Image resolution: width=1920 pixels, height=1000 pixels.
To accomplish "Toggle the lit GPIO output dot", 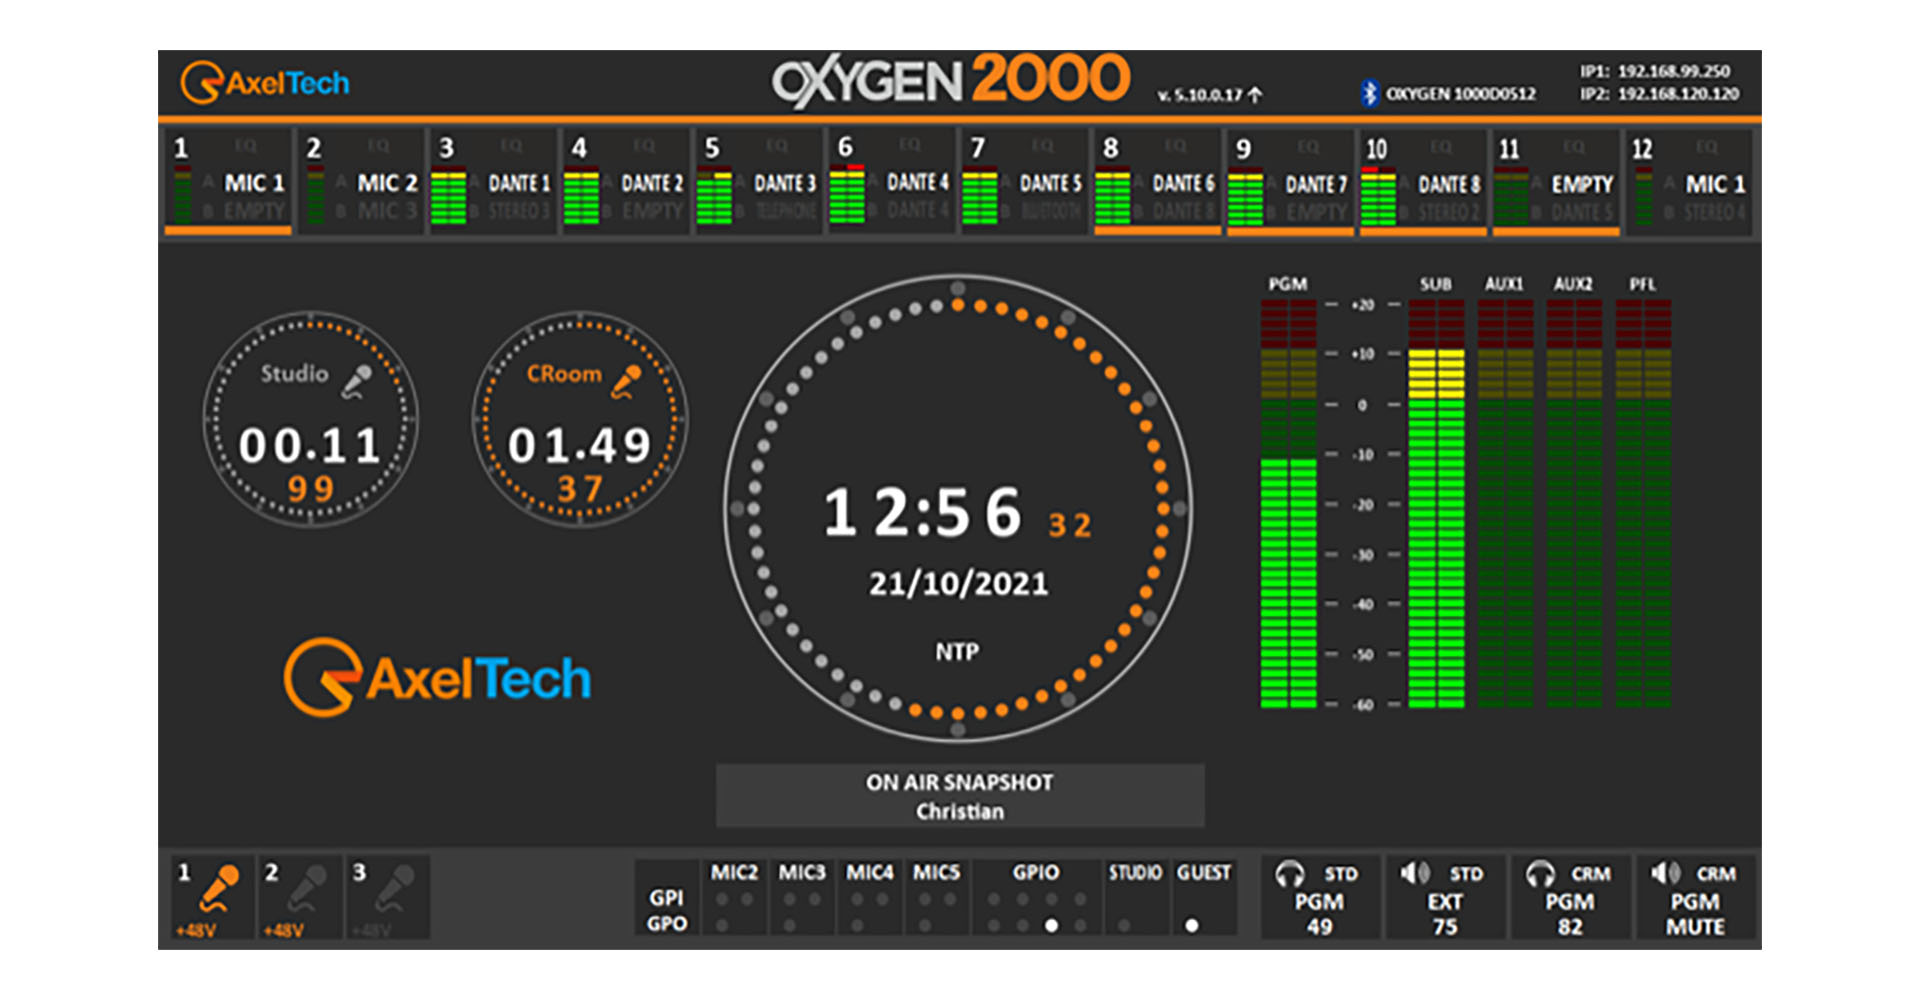I will 1051,926.
